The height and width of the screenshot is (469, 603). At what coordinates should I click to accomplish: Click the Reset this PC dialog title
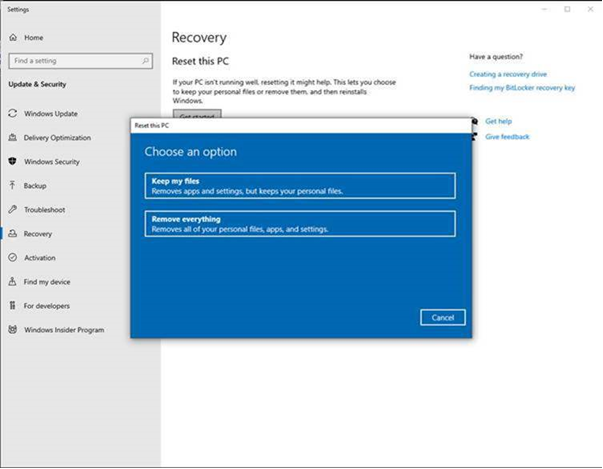(x=152, y=125)
